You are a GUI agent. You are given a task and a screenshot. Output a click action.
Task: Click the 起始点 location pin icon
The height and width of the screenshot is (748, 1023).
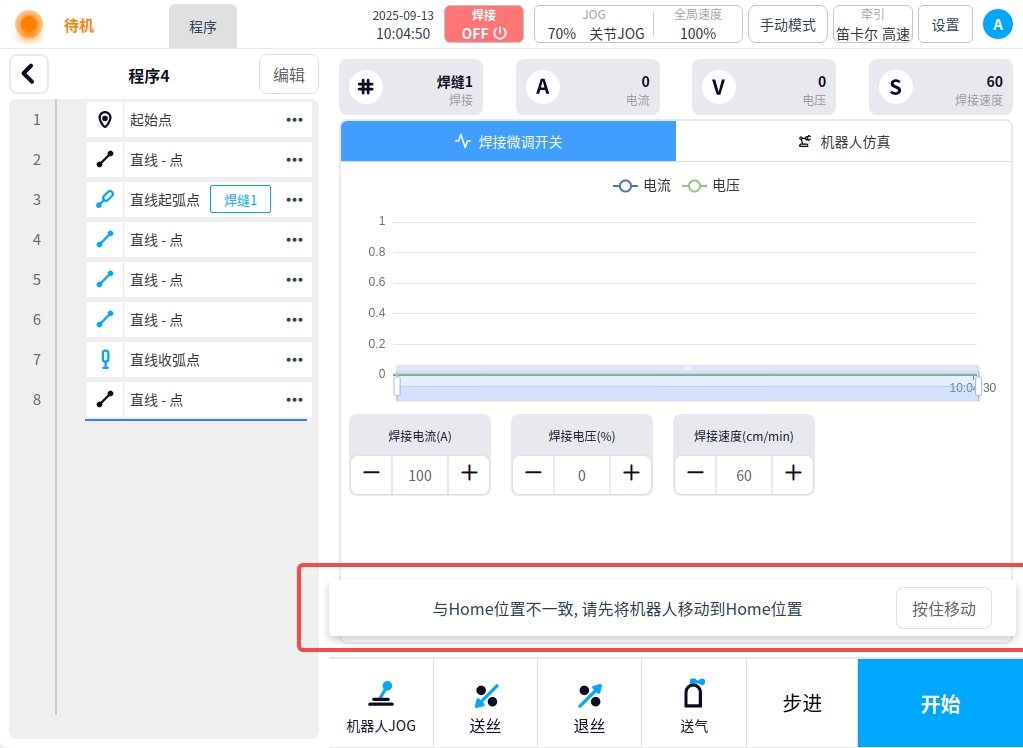coord(105,120)
